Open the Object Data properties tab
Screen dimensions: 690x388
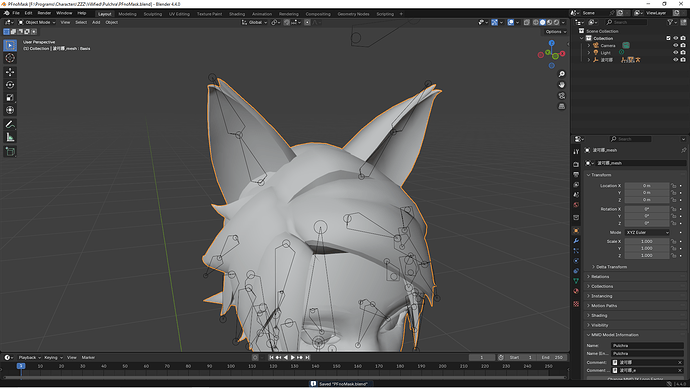576,281
